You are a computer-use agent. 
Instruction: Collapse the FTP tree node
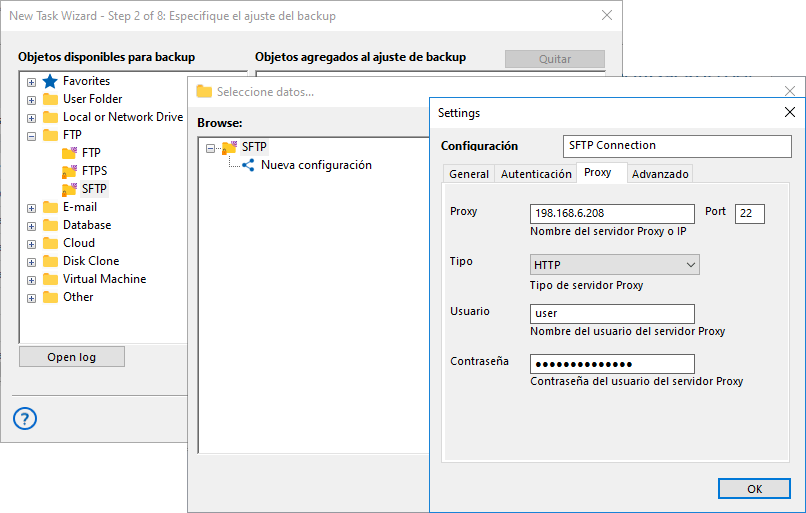click(31, 135)
